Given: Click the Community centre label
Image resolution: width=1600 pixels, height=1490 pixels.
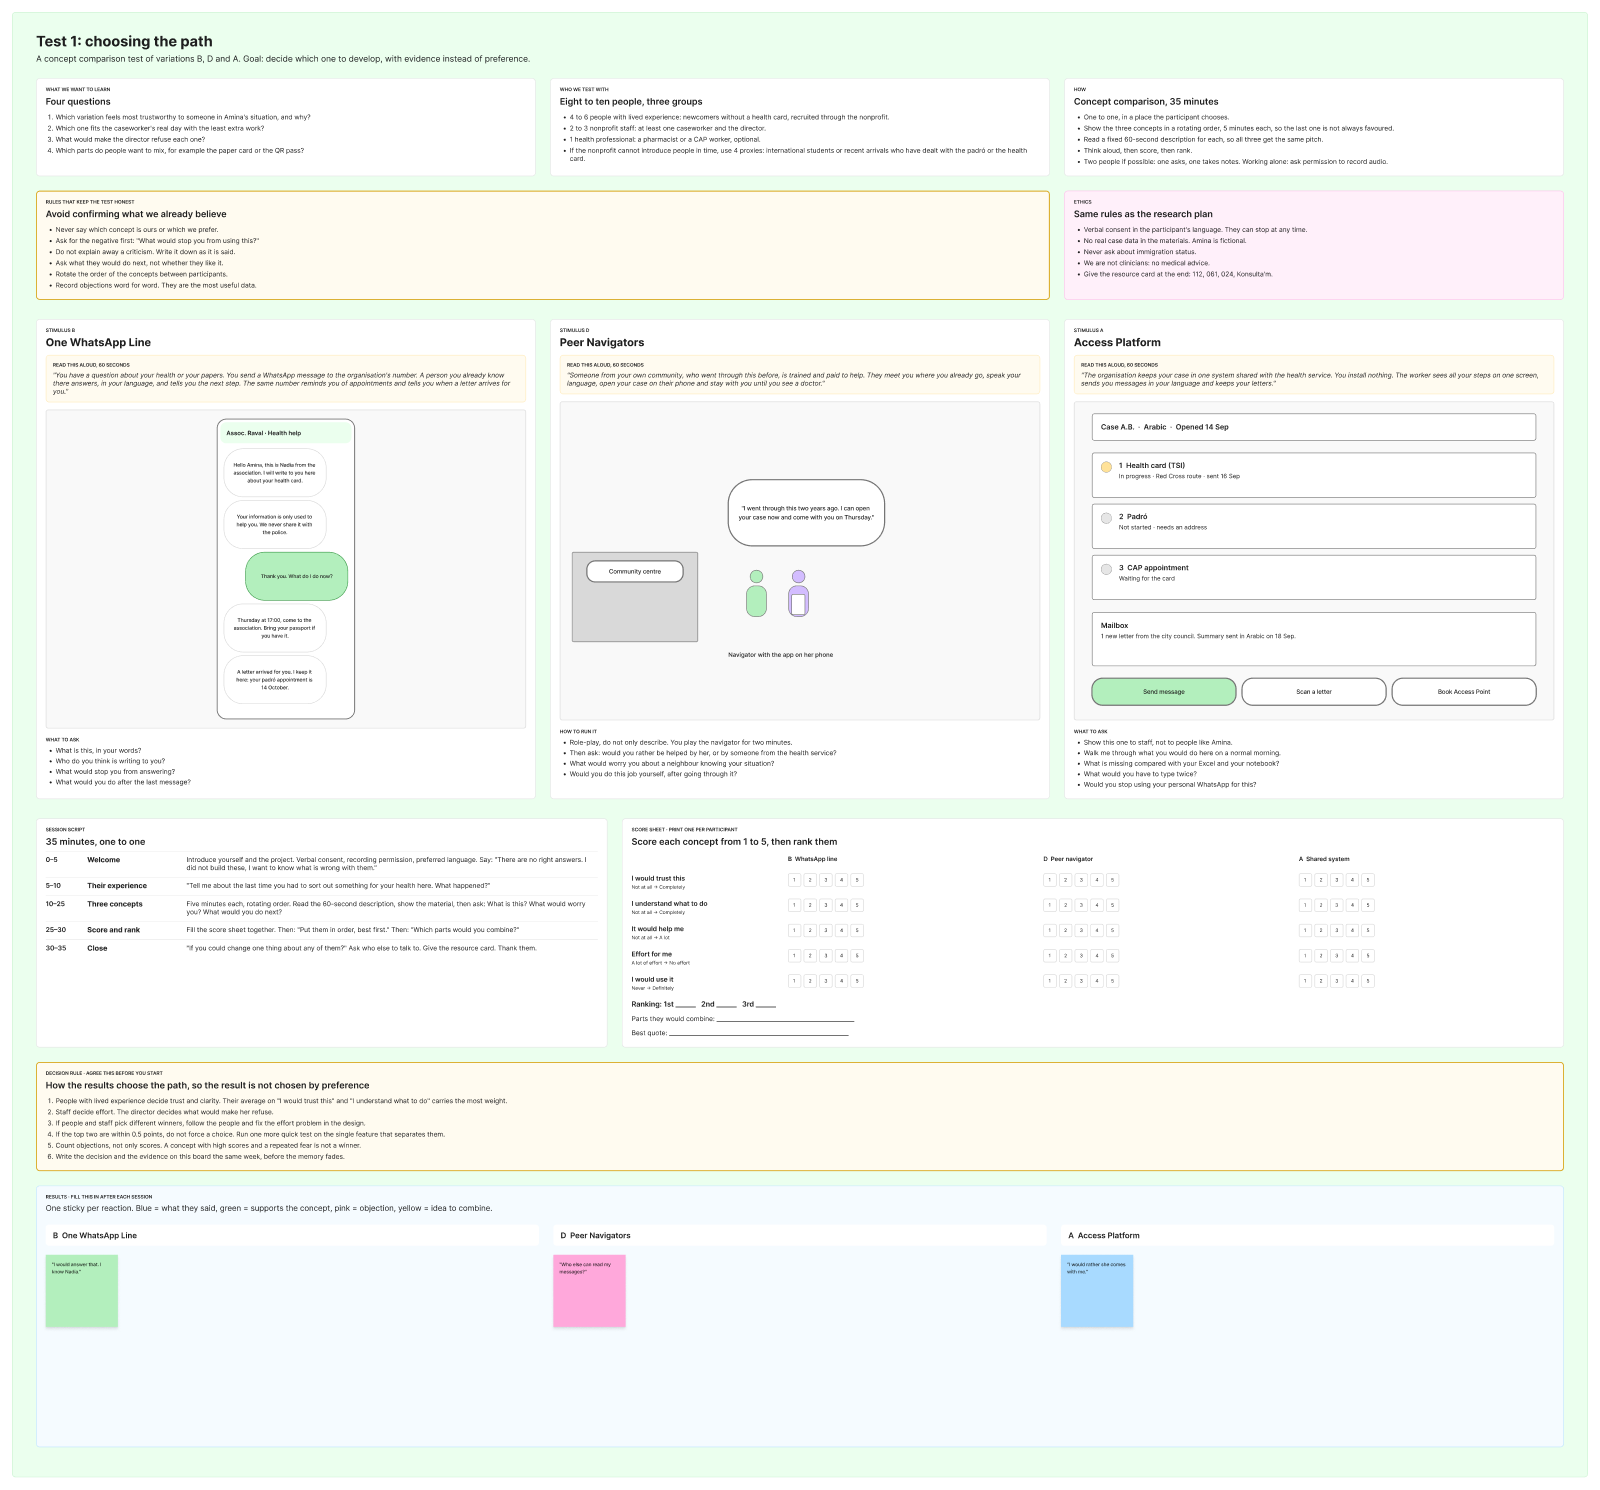Looking at the screenshot, I should (x=635, y=571).
